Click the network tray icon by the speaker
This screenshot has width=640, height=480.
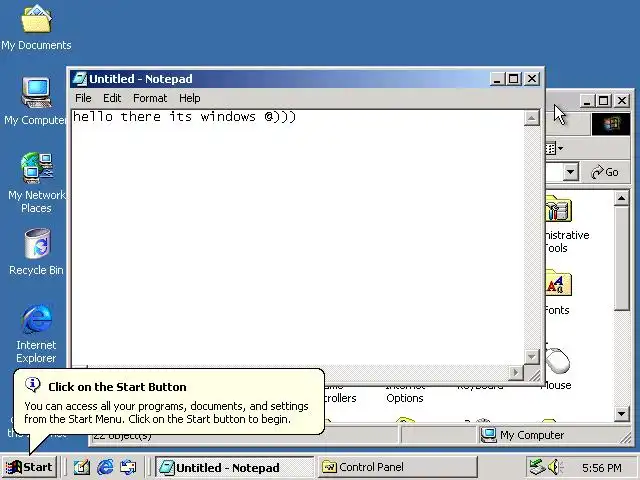coord(537,467)
